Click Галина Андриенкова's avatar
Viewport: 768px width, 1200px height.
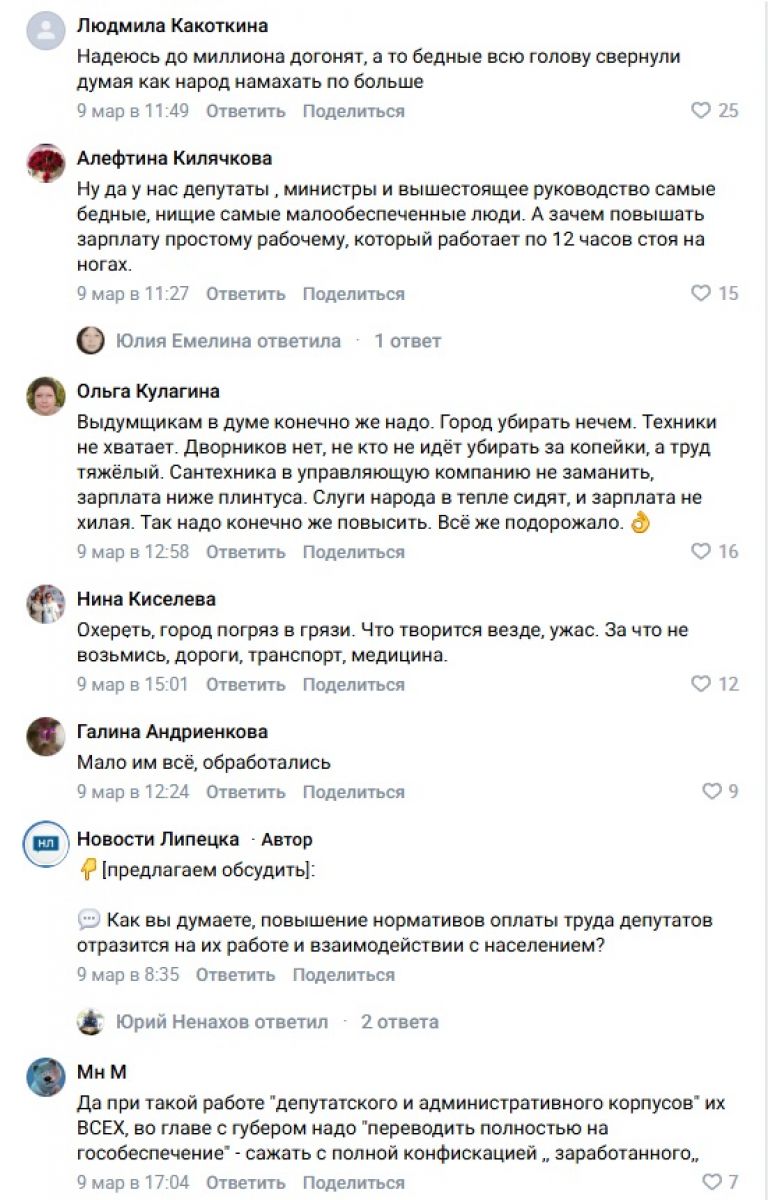pos(46,737)
